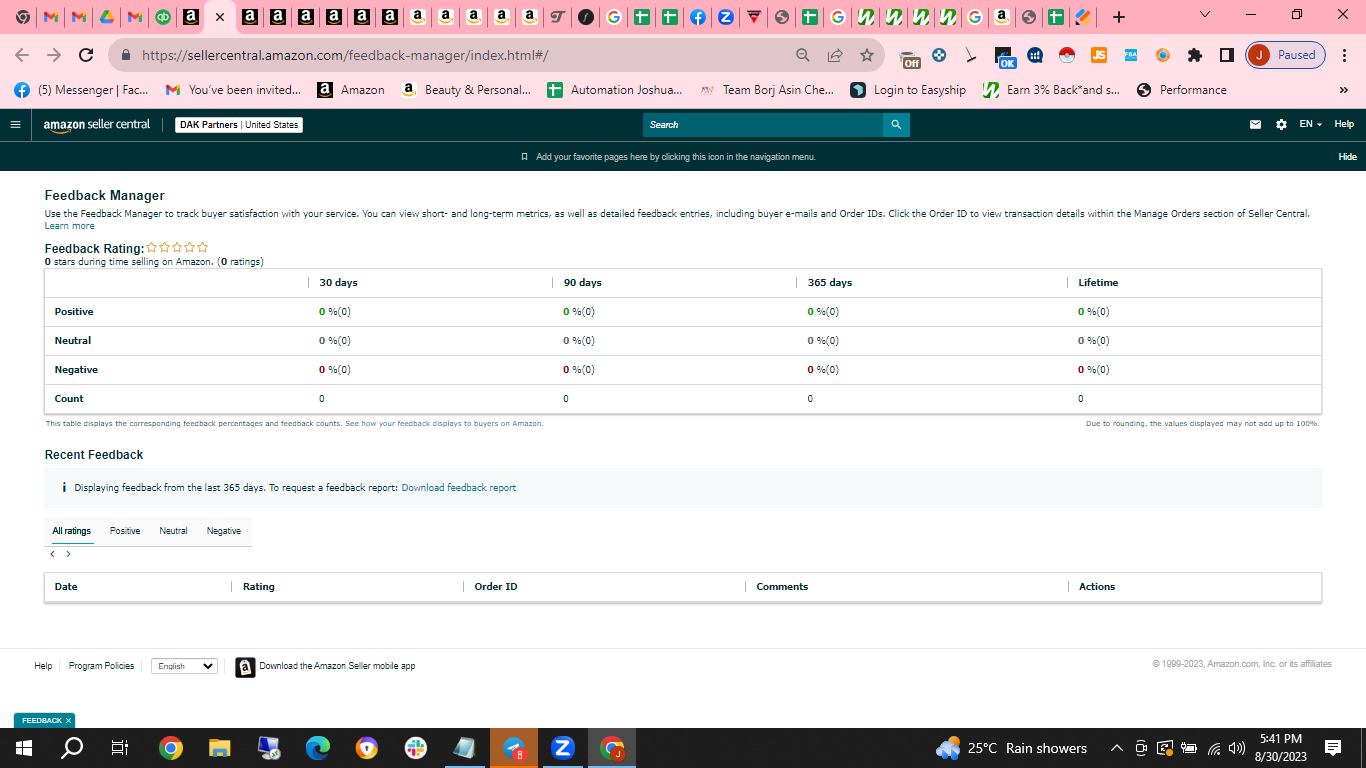The width and height of the screenshot is (1366, 768).
Task: Click the search magnifier button in Seller Central
Action: point(896,125)
